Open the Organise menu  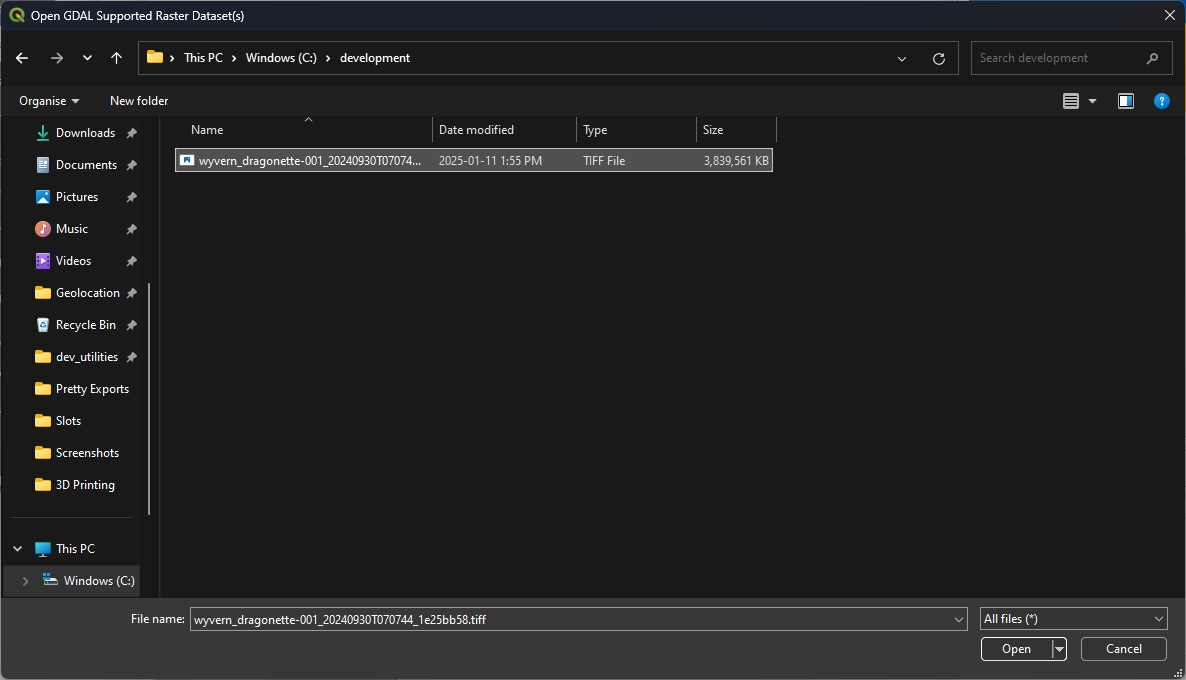(49, 101)
